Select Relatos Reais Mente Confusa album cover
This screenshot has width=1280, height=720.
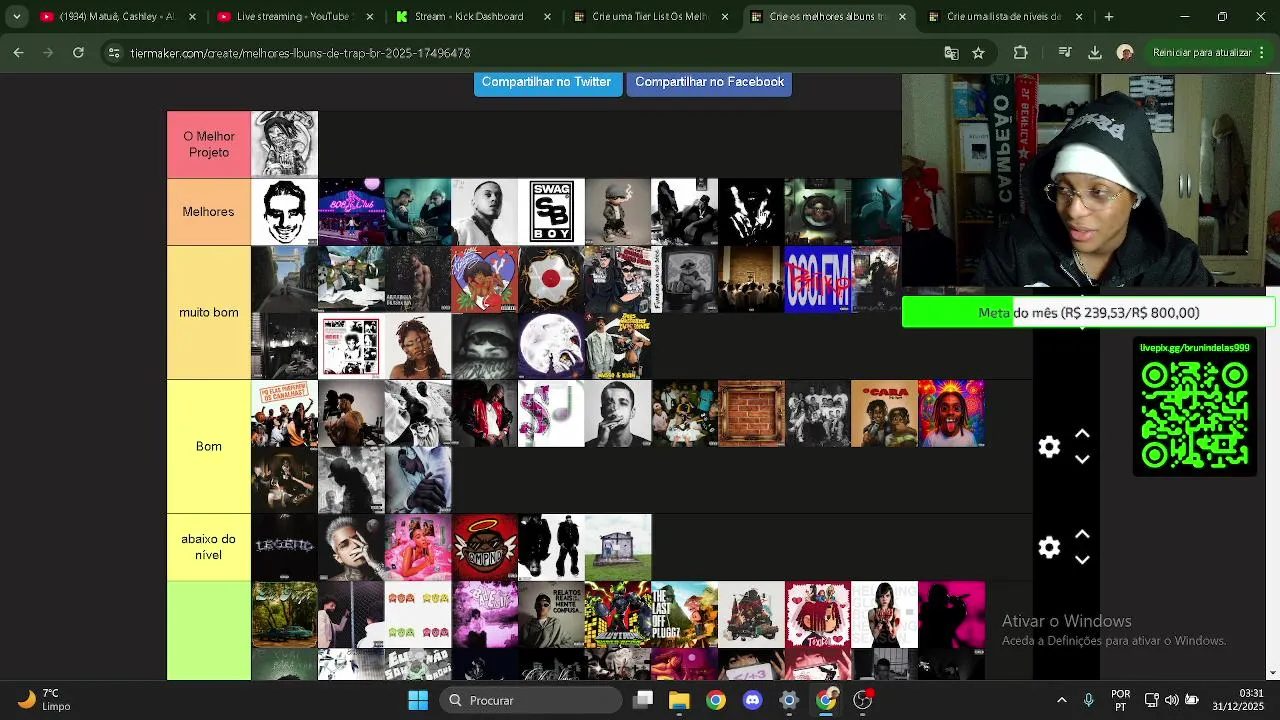coord(551,615)
